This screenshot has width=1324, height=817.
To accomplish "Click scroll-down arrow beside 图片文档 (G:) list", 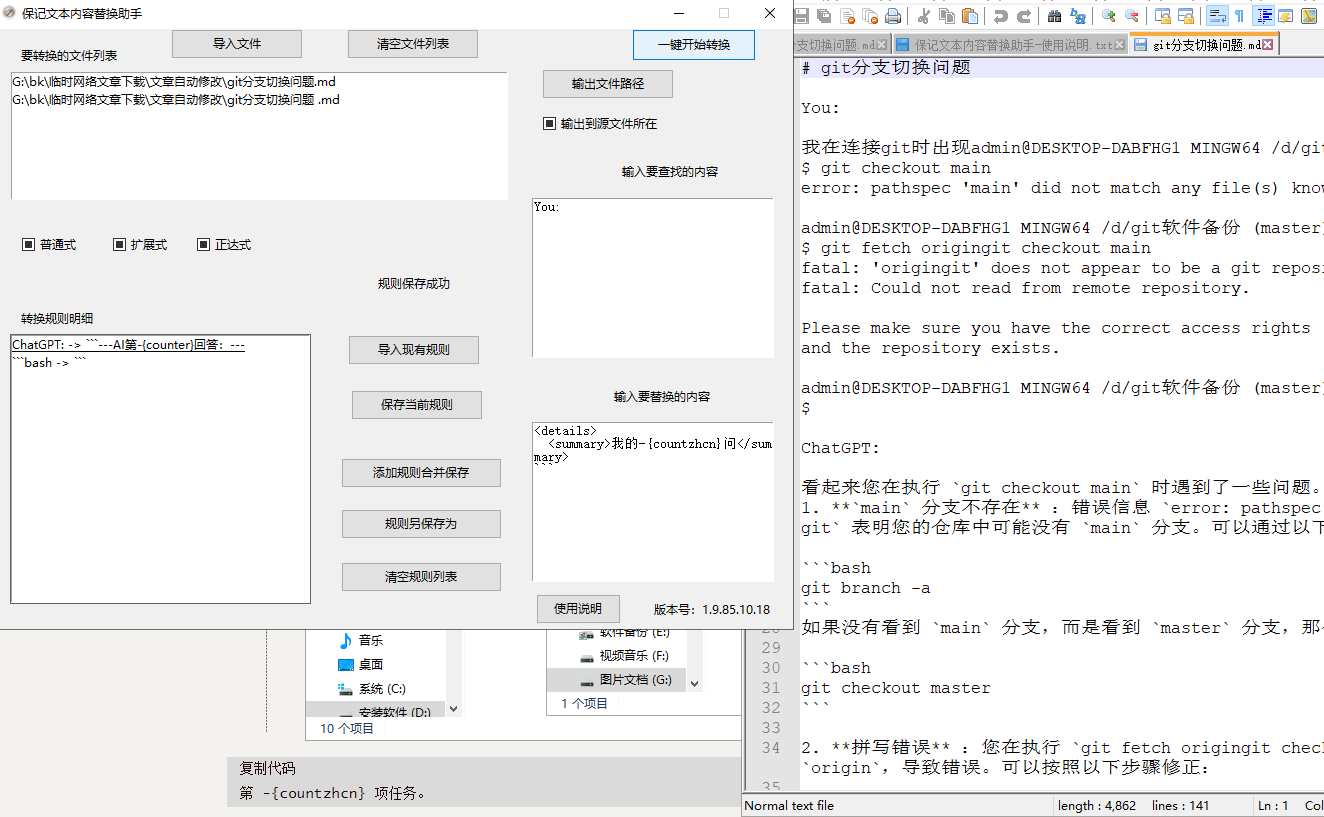I will 695,684.
